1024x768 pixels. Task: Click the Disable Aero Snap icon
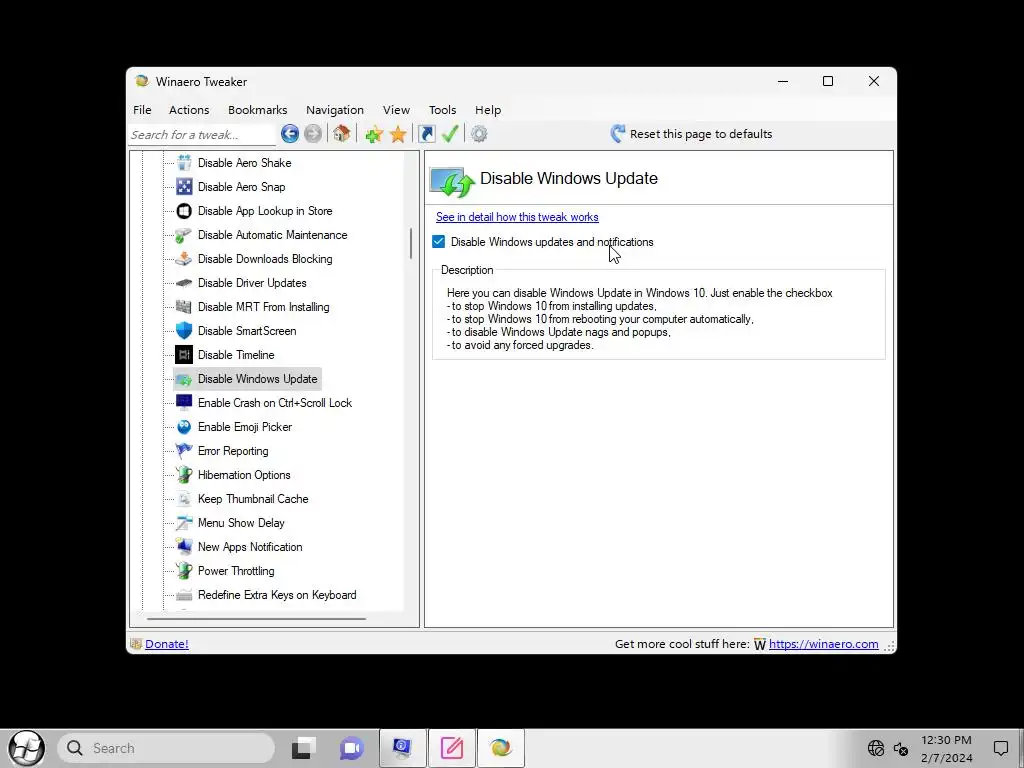point(184,187)
